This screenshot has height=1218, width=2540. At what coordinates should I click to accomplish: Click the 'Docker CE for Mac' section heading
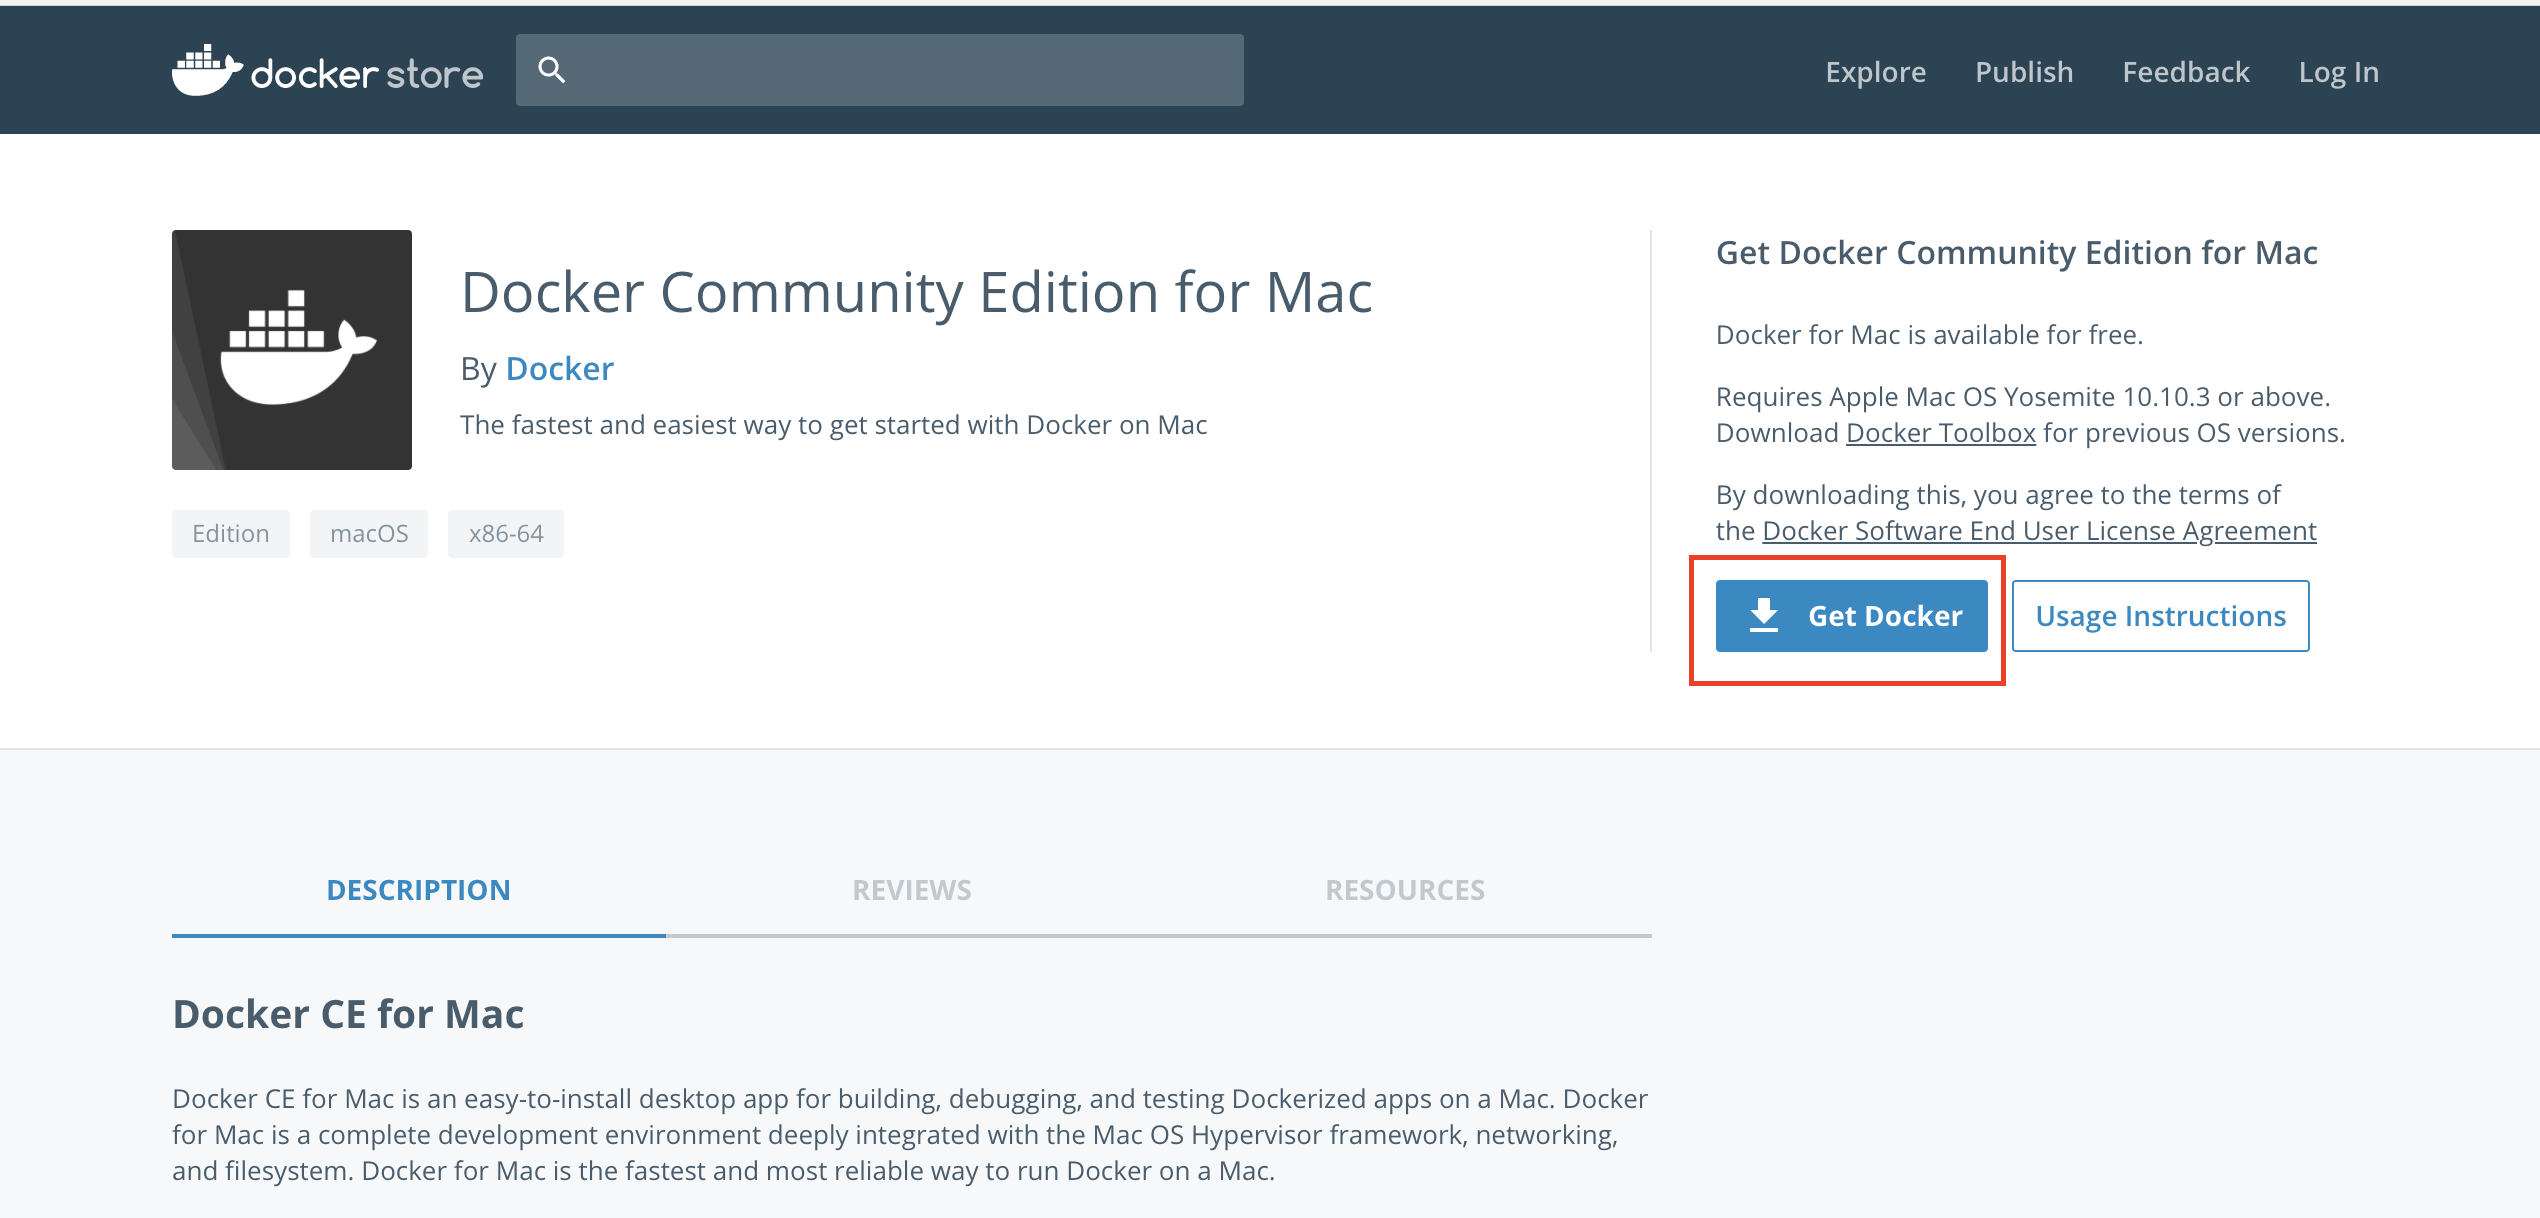[x=348, y=1014]
